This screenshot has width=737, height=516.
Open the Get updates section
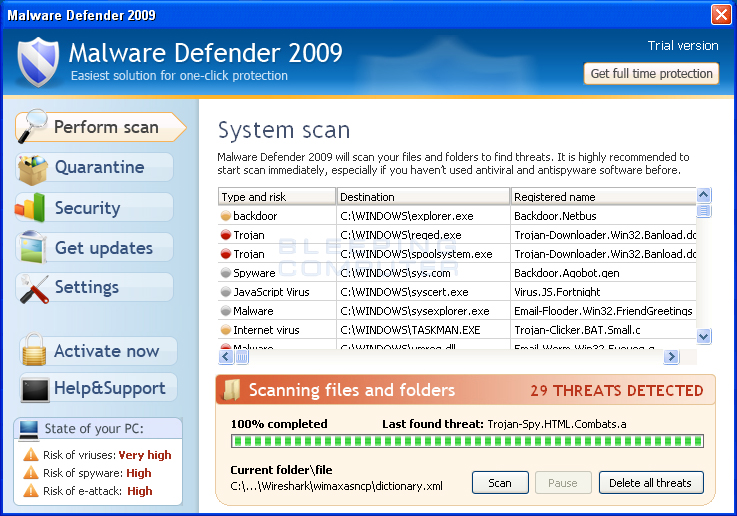tap(95, 247)
